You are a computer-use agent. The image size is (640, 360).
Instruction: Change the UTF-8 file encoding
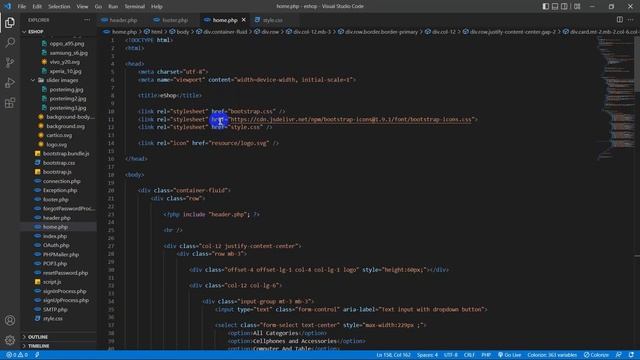pyautogui.click(x=451, y=355)
